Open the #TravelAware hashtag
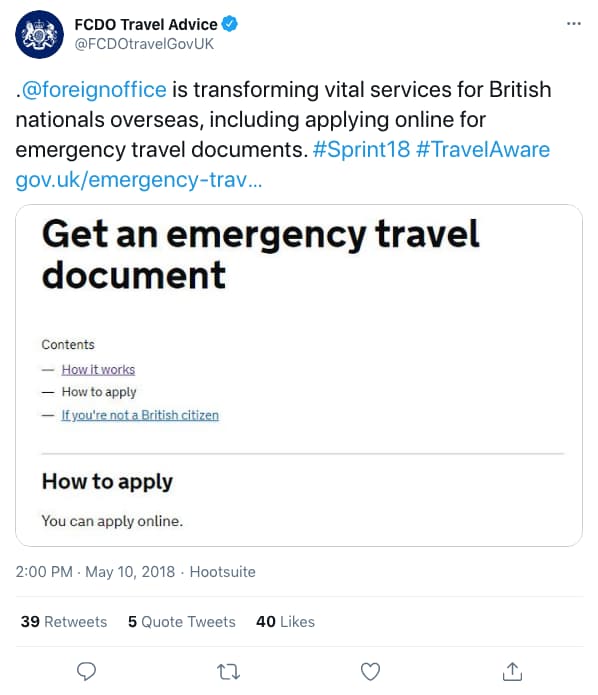 click(x=483, y=149)
